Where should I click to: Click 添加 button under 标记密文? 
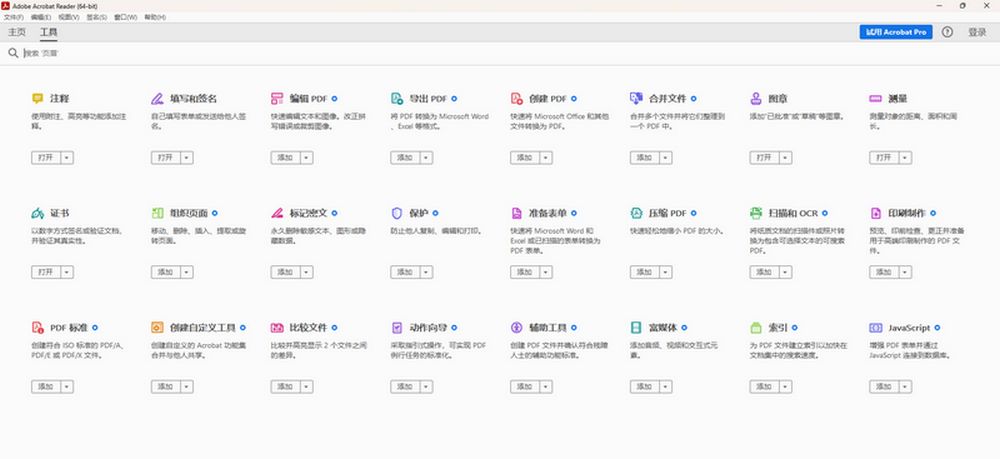pyautogui.click(x=286, y=272)
